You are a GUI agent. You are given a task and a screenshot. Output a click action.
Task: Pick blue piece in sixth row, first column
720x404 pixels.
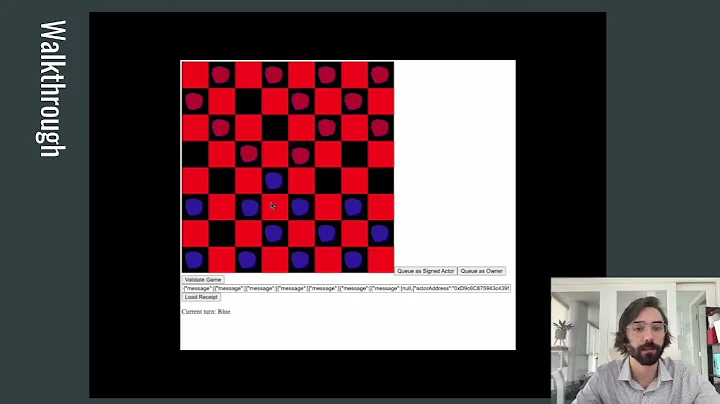pyautogui.click(x=194, y=207)
